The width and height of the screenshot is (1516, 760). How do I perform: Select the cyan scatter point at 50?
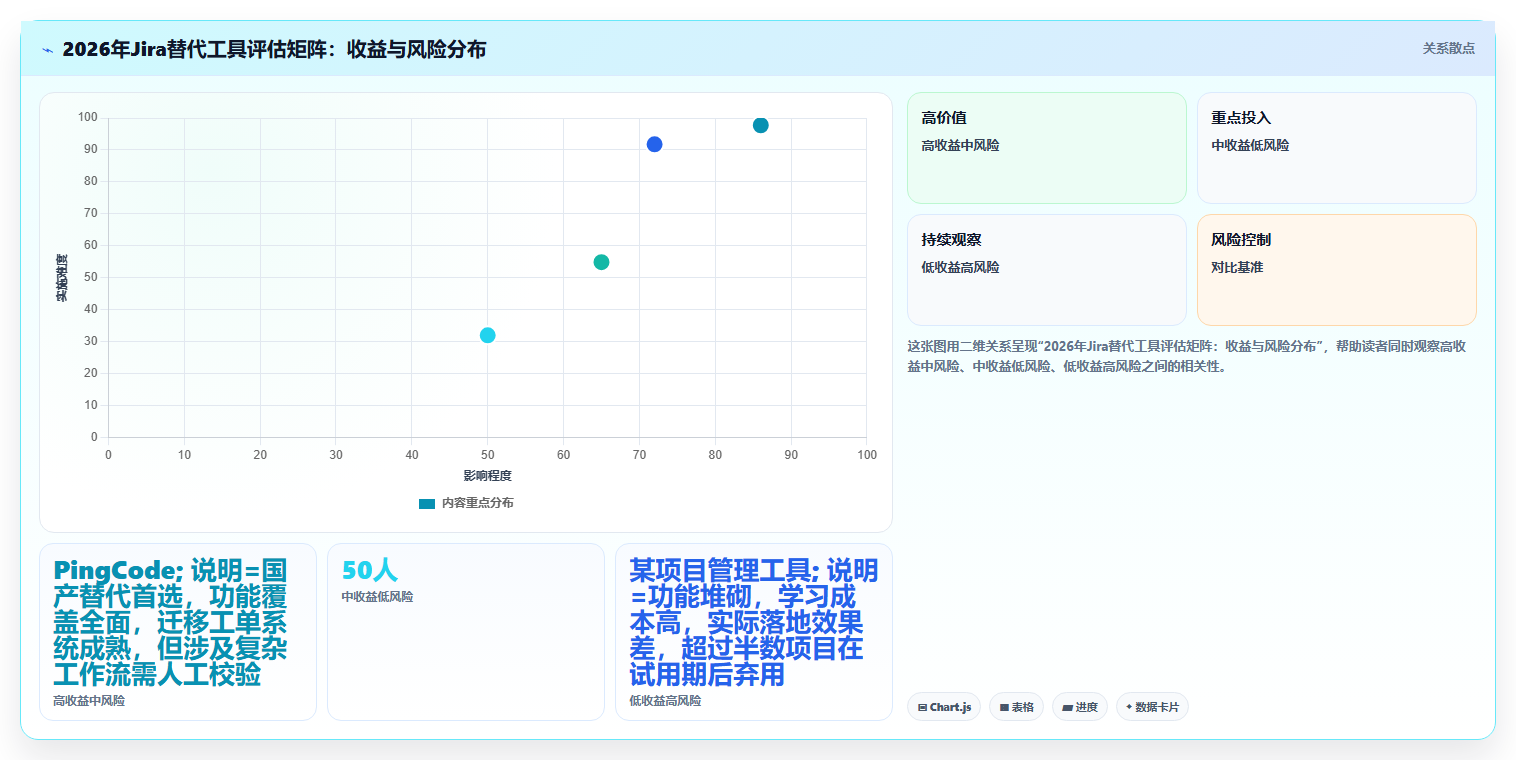(x=487, y=335)
